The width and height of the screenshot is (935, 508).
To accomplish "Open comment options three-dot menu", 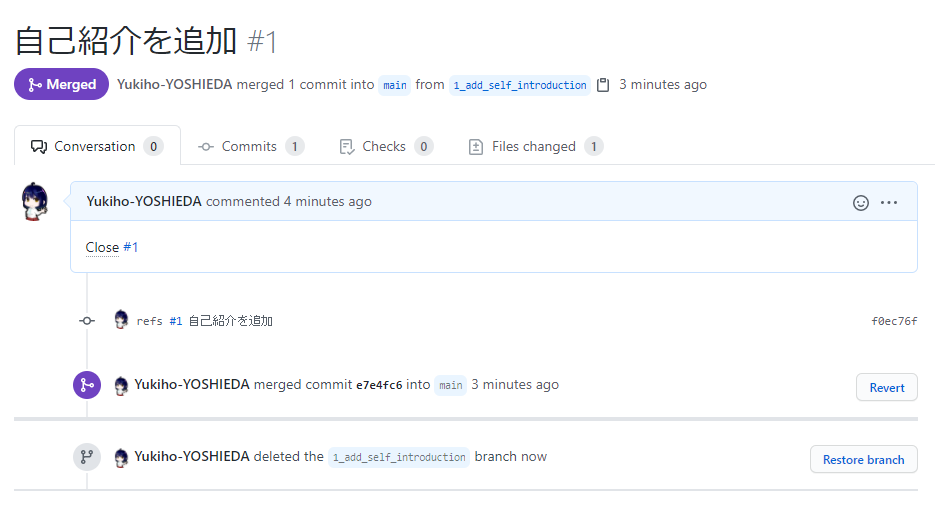I will [x=888, y=203].
